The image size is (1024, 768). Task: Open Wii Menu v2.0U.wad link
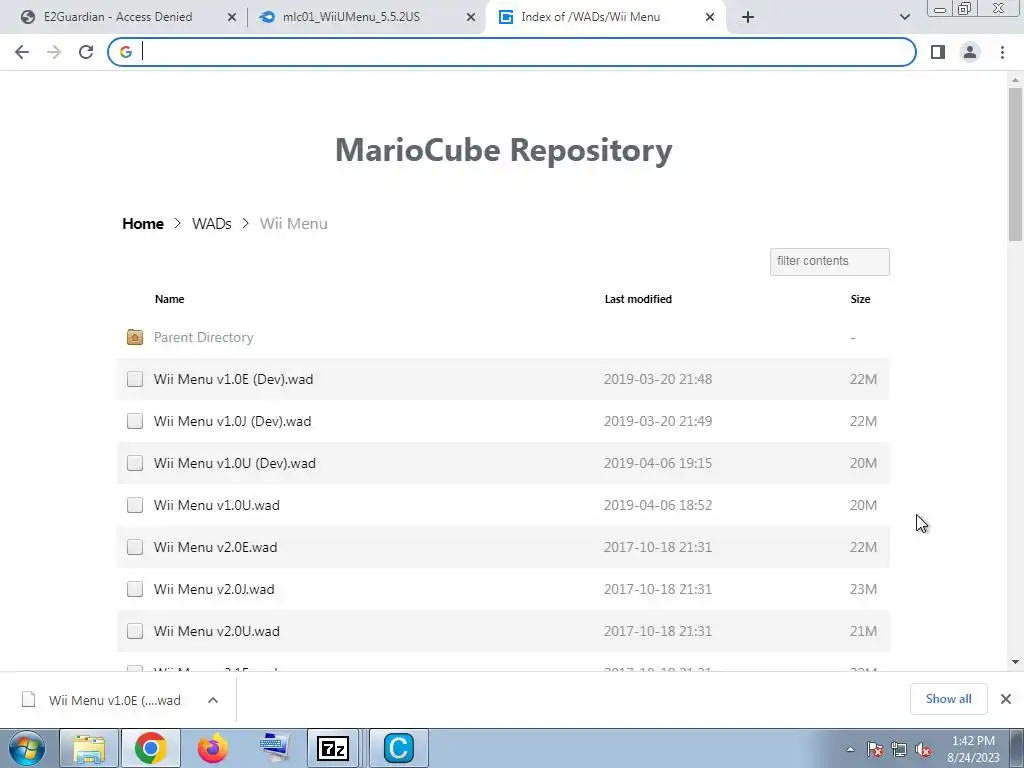point(217,631)
